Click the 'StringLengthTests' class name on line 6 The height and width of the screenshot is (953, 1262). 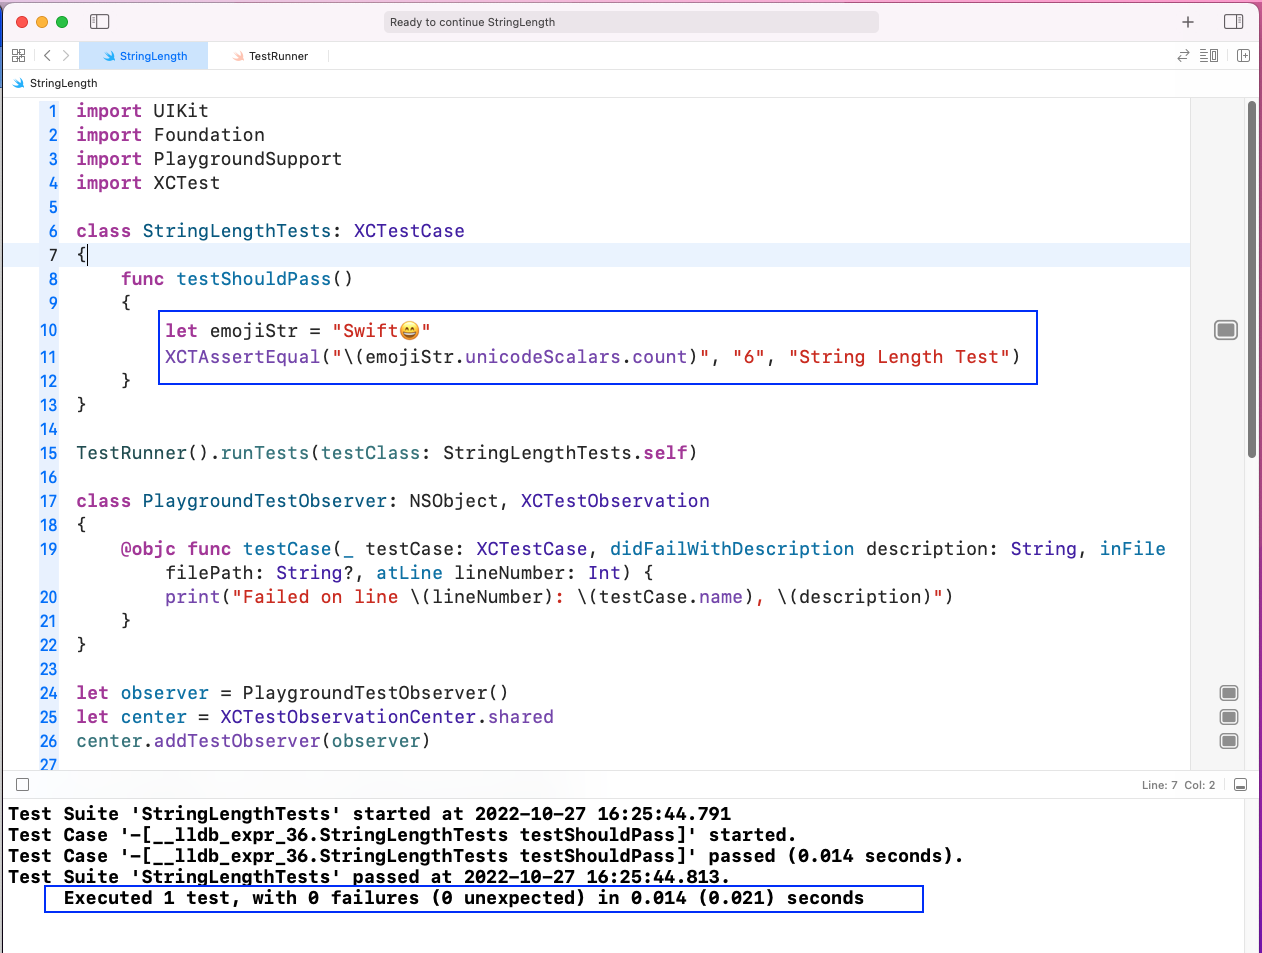pos(237,231)
